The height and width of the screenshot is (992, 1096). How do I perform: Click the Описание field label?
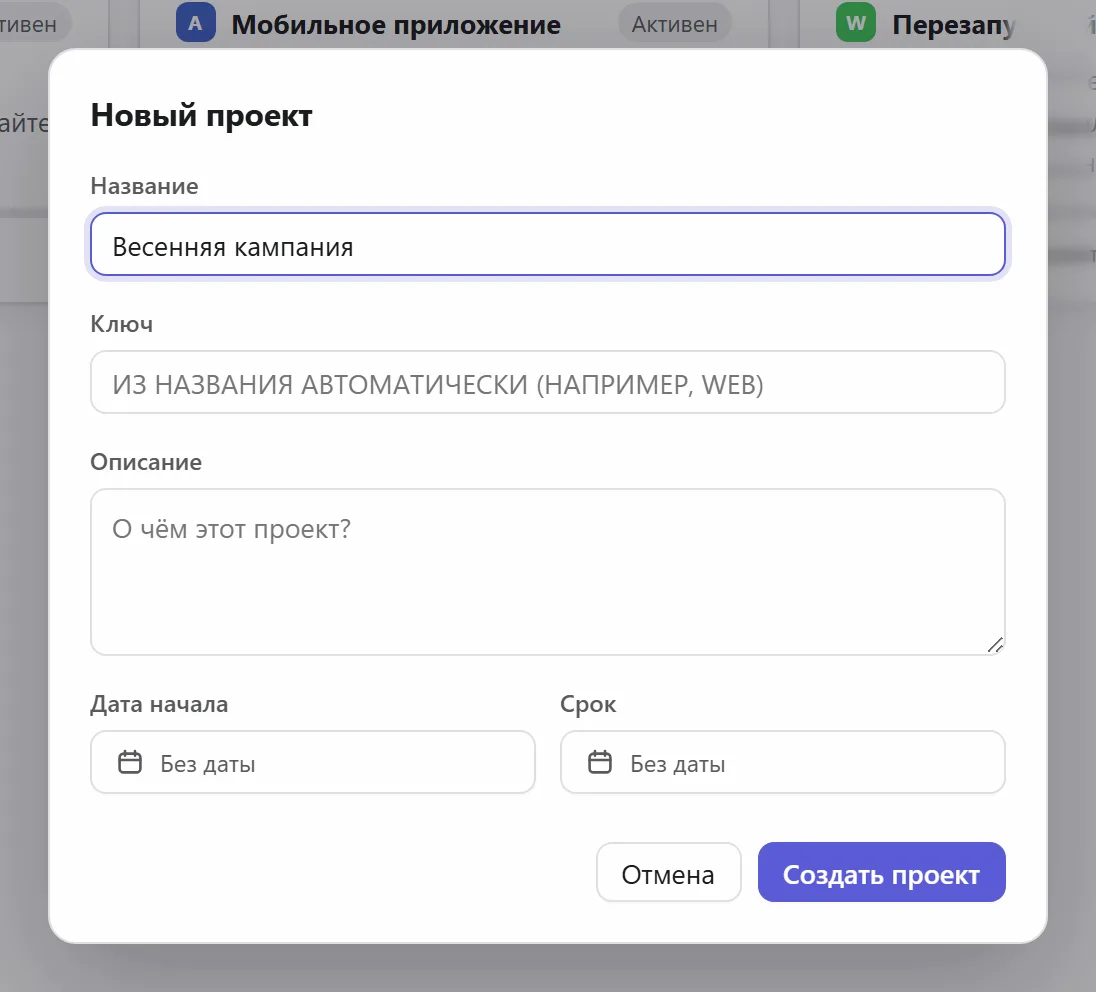[146, 462]
